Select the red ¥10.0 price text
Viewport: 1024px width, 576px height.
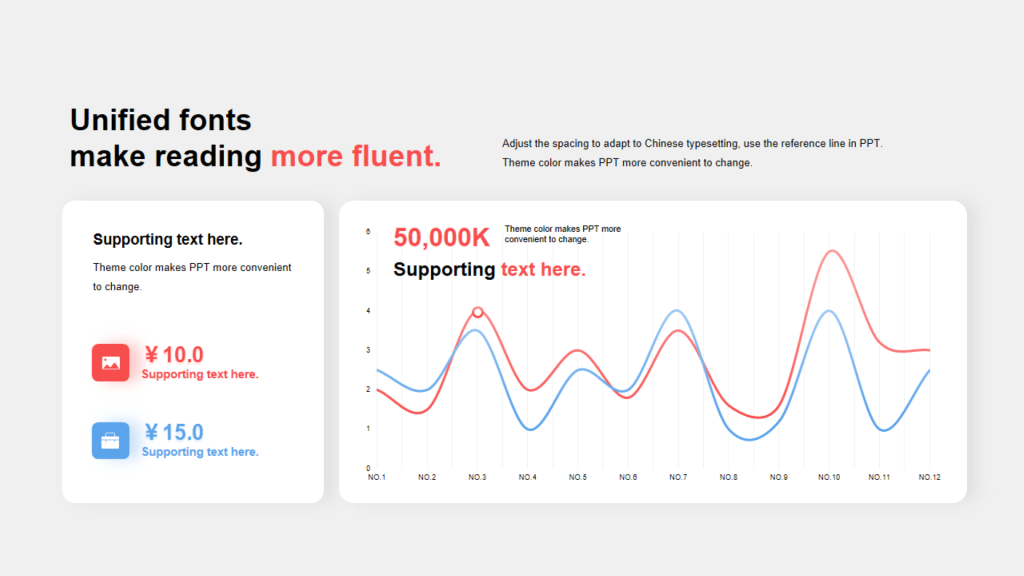coord(174,354)
